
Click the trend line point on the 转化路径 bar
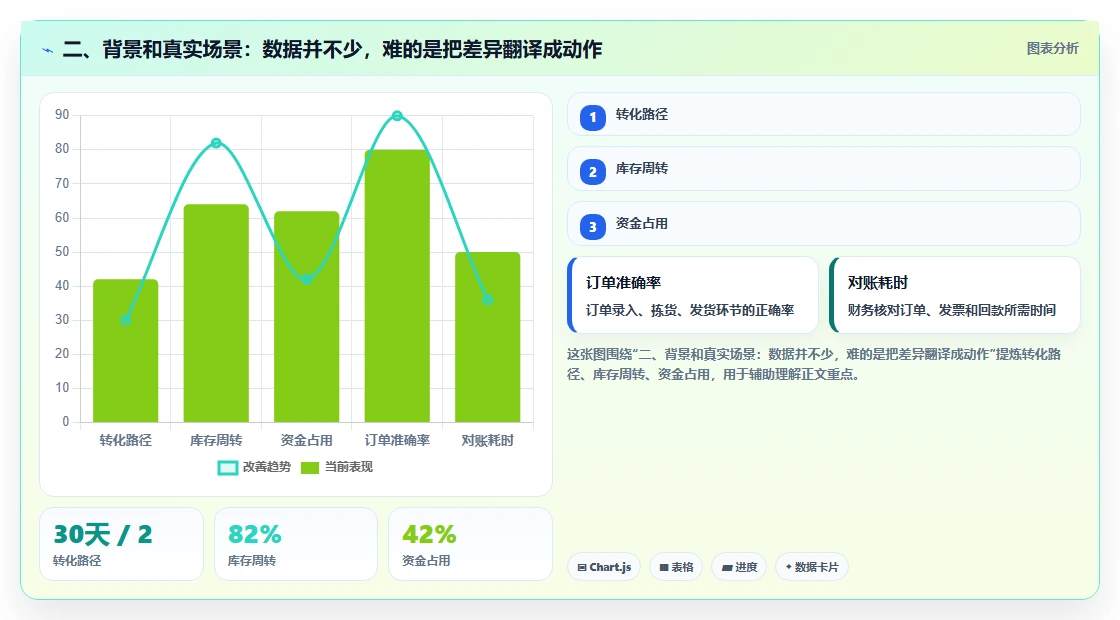pos(126,320)
